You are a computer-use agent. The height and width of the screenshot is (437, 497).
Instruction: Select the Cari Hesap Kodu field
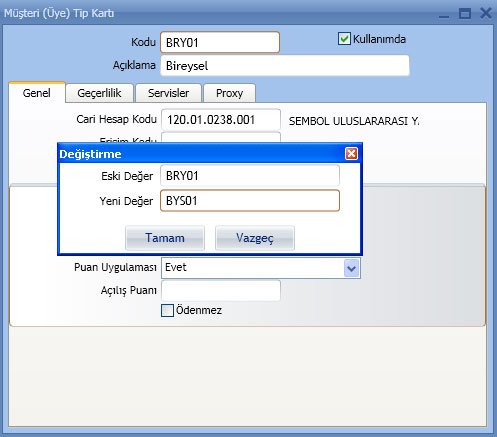coord(221,120)
